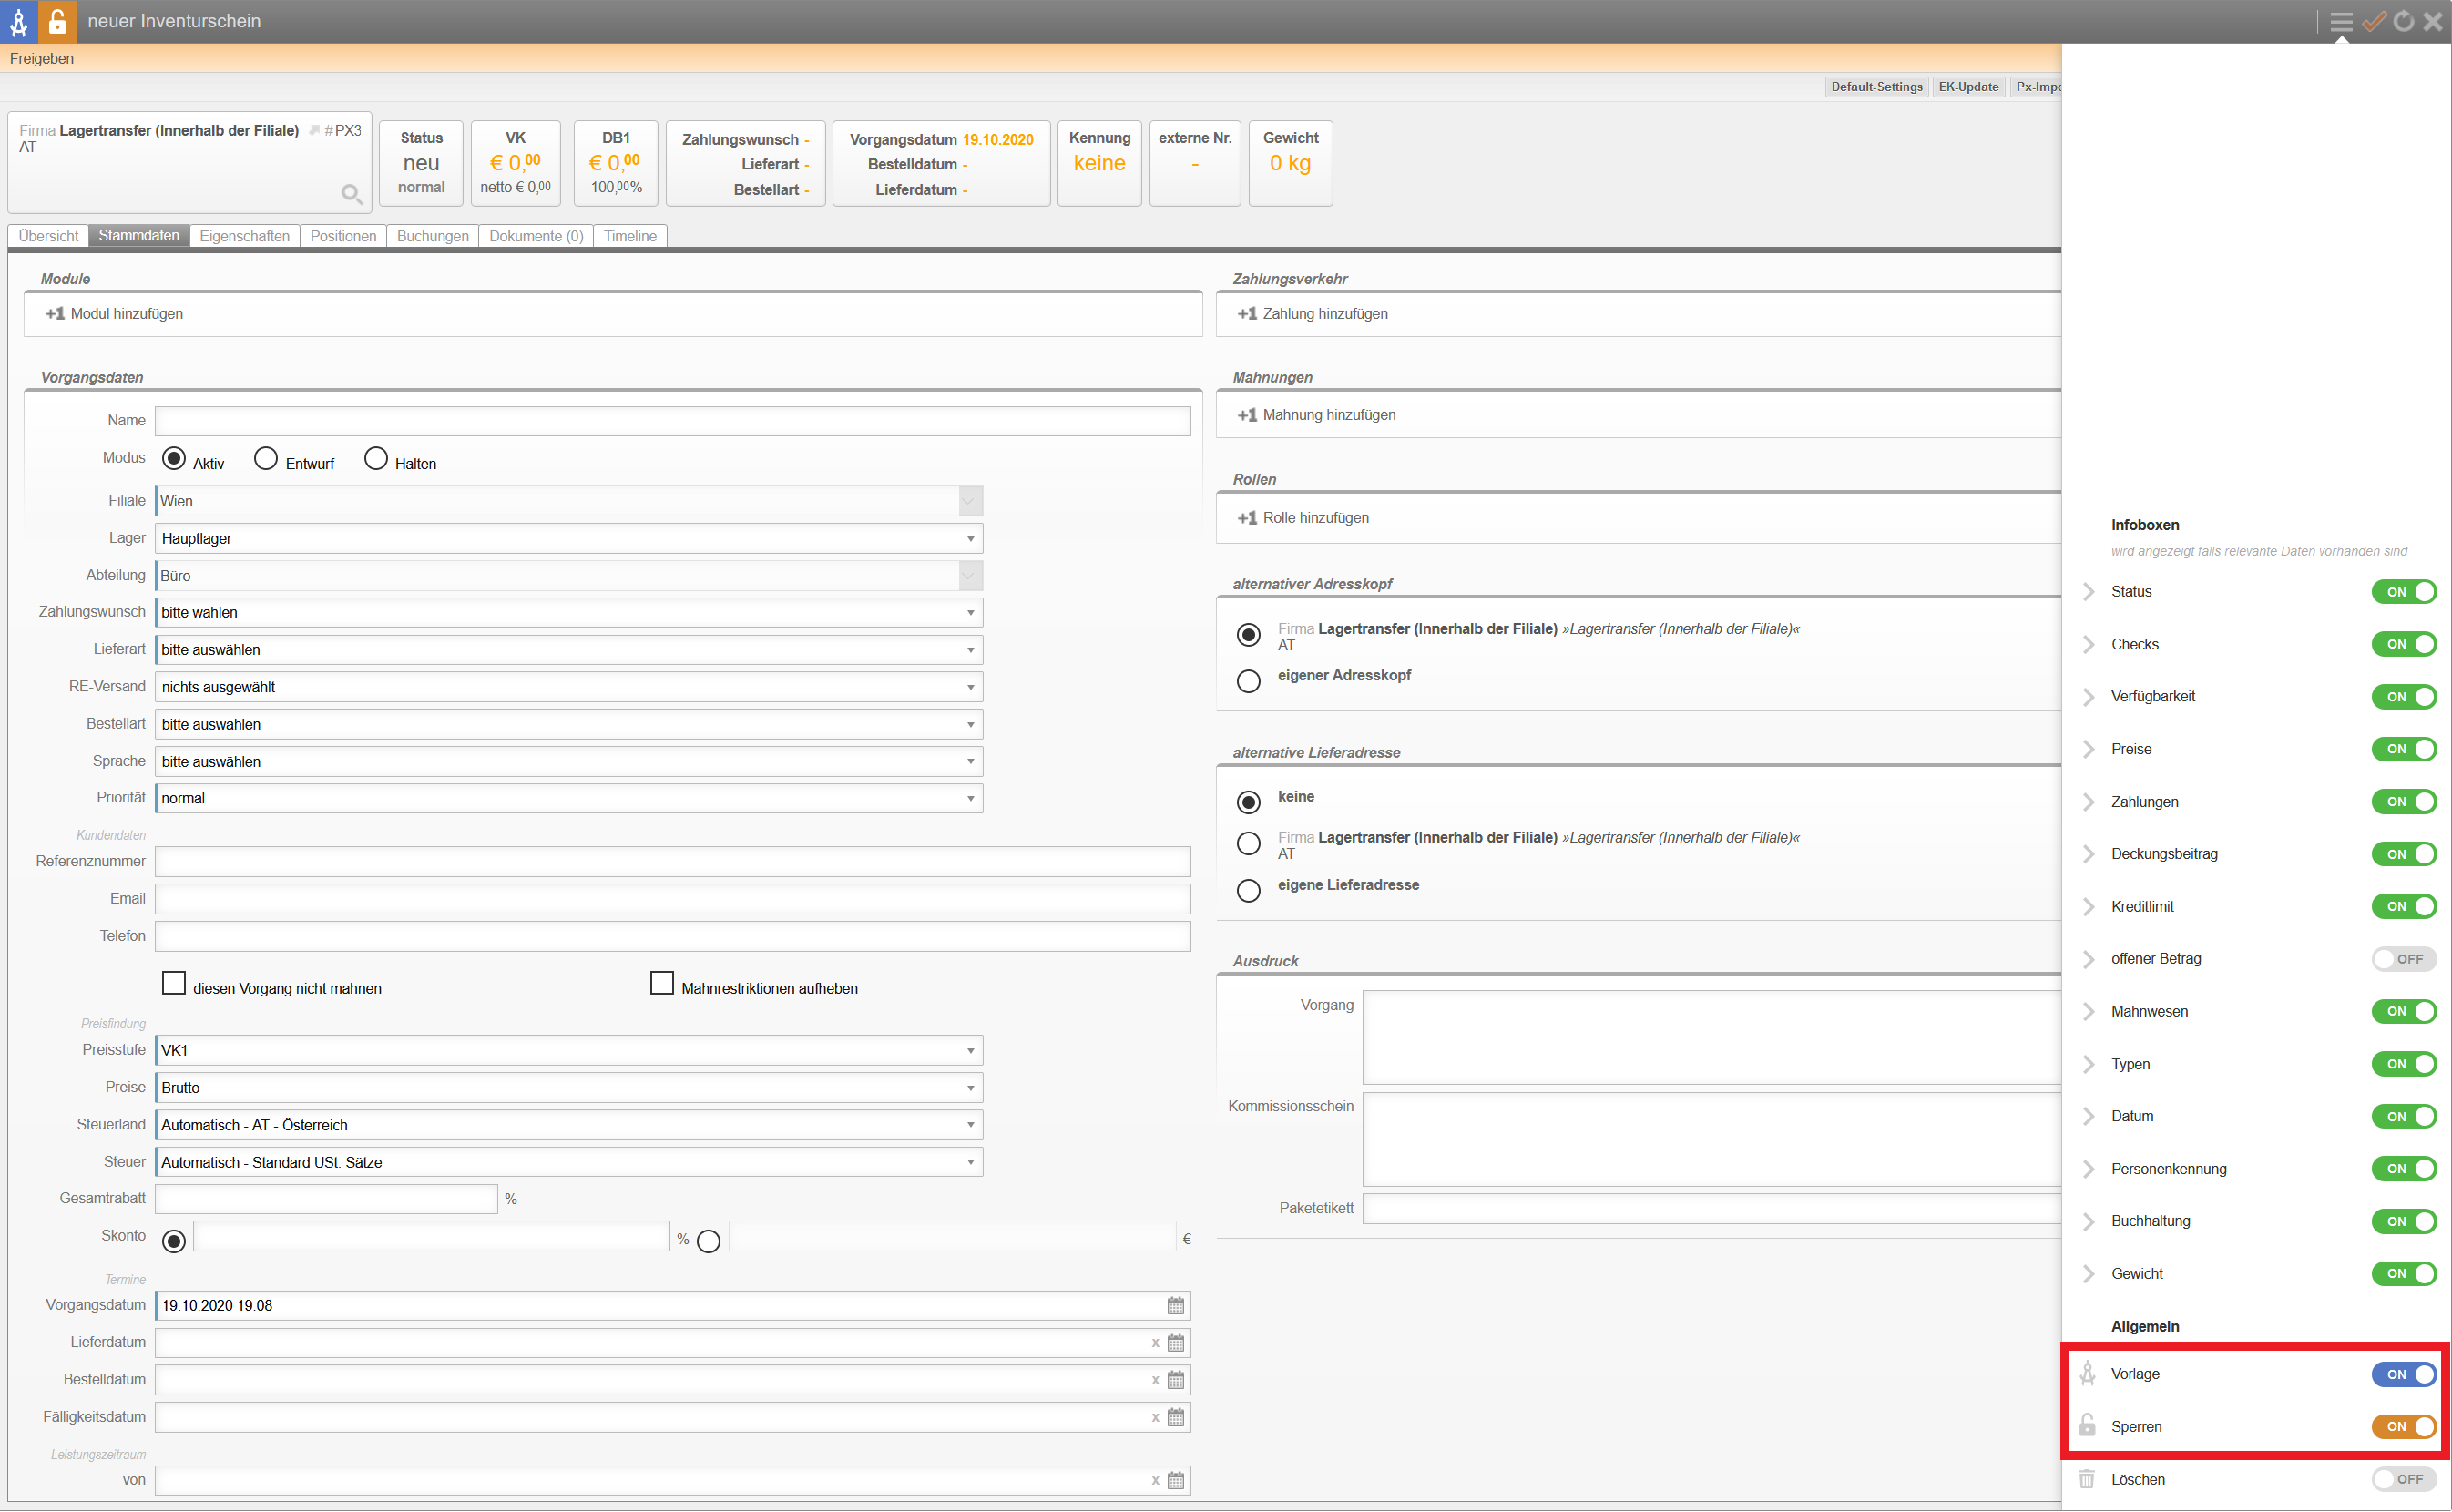Image resolution: width=2452 pixels, height=1512 pixels.
Task: Click the +1 icon of Zahlung hinzufügen
Action: pyautogui.click(x=1247, y=314)
